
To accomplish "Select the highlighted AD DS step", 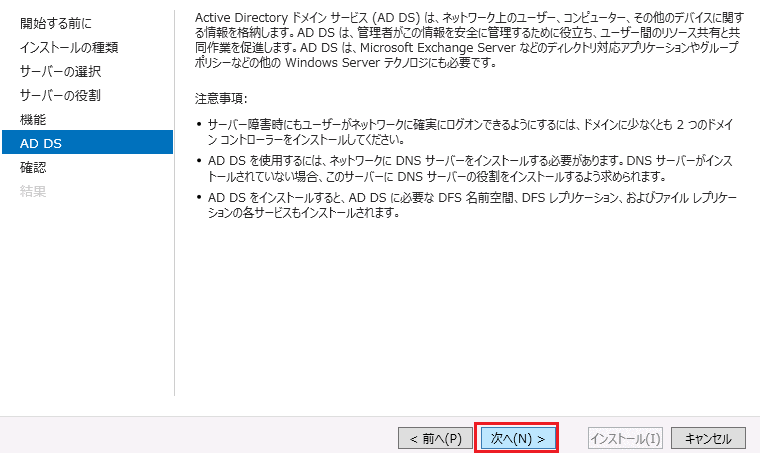I will (x=87, y=142).
